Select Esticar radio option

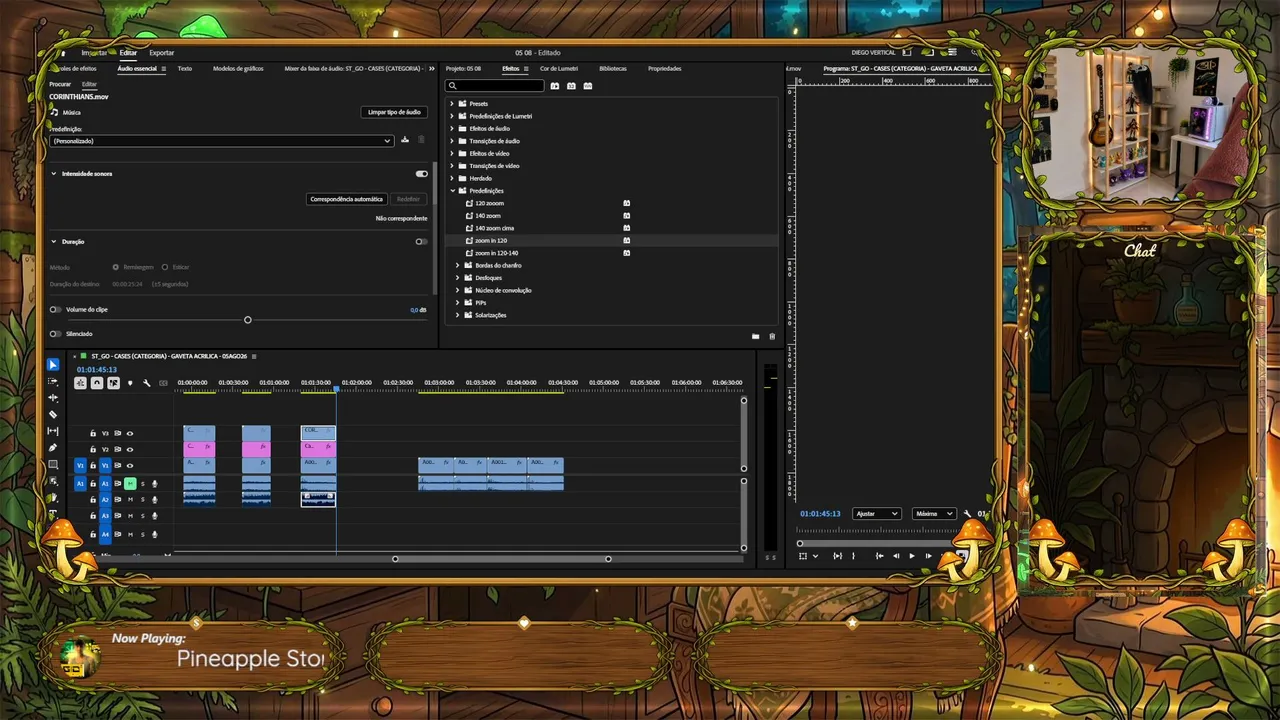click(165, 267)
